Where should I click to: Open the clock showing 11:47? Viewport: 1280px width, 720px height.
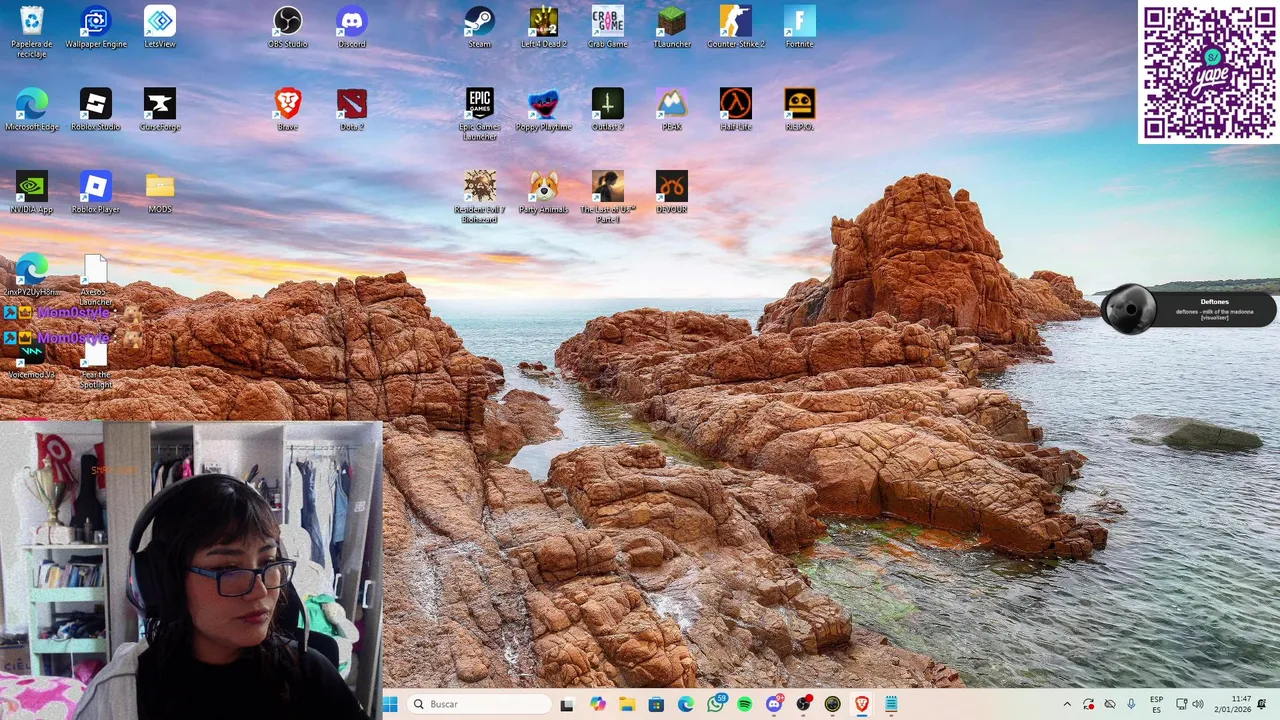click(x=1233, y=704)
